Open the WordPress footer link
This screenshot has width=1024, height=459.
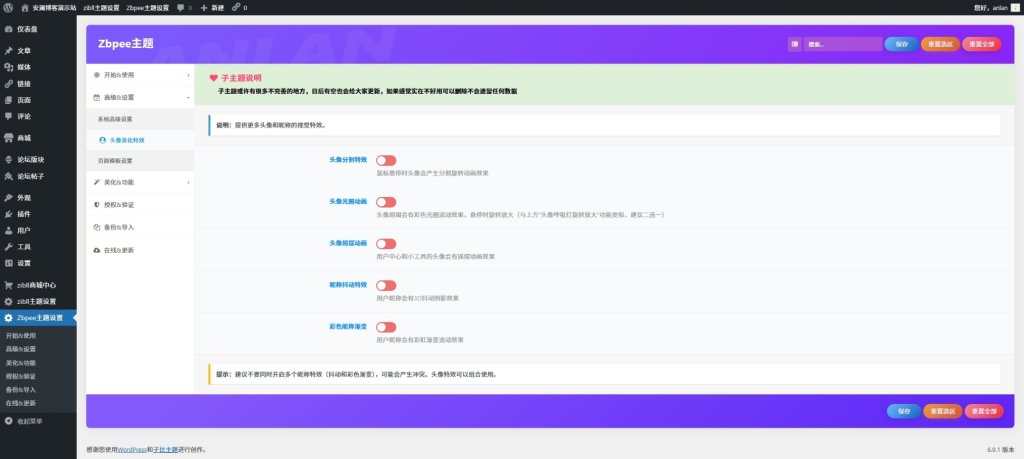point(132,450)
